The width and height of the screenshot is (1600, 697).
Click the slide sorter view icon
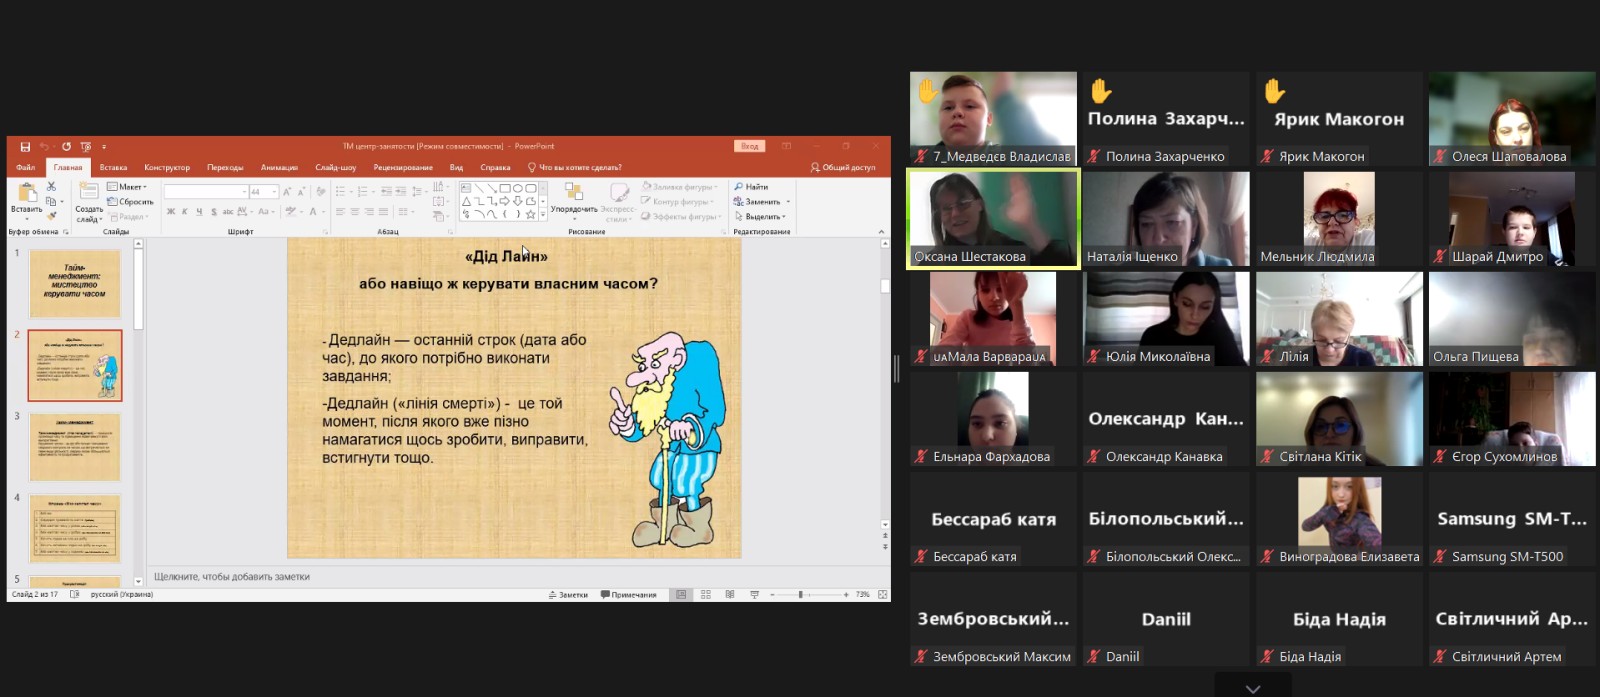[706, 595]
